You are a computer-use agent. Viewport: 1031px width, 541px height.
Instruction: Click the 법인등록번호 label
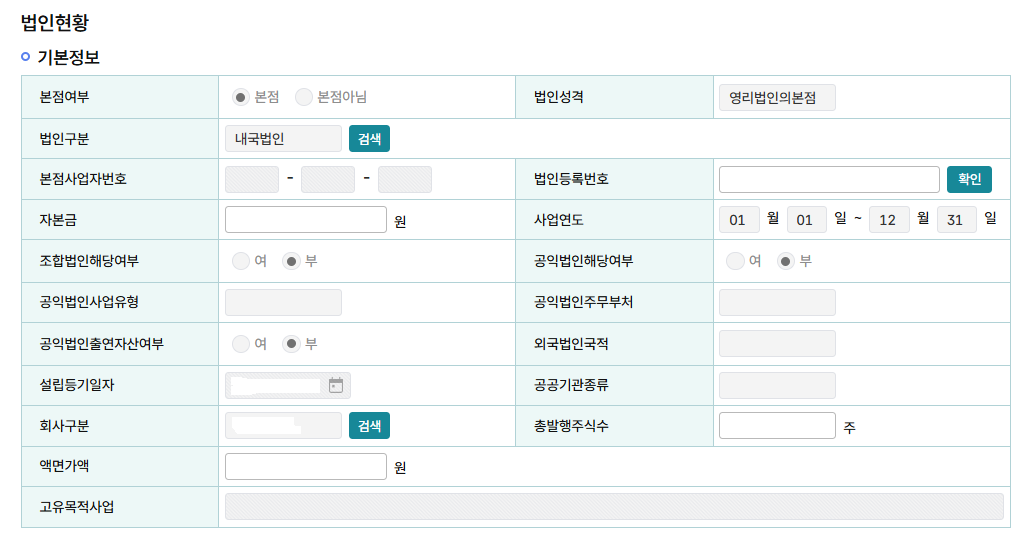(x=571, y=179)
